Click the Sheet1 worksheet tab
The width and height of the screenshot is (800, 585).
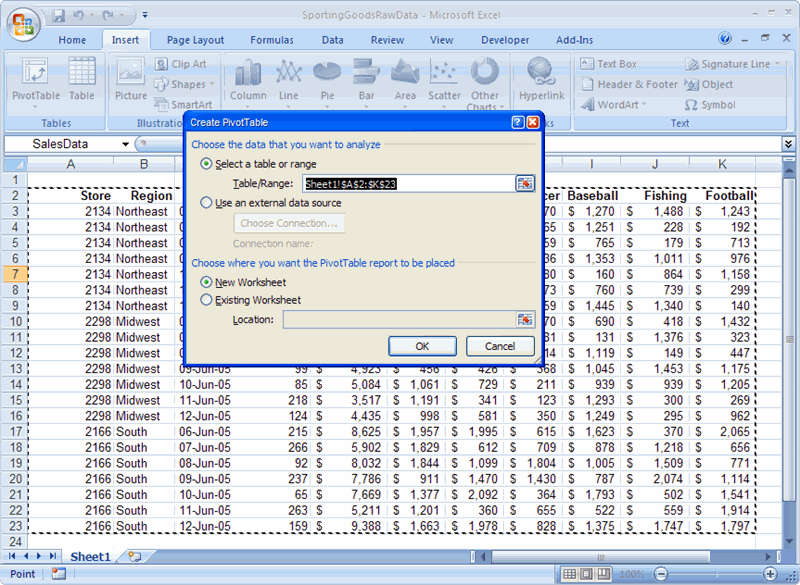(x=90, y=556)
